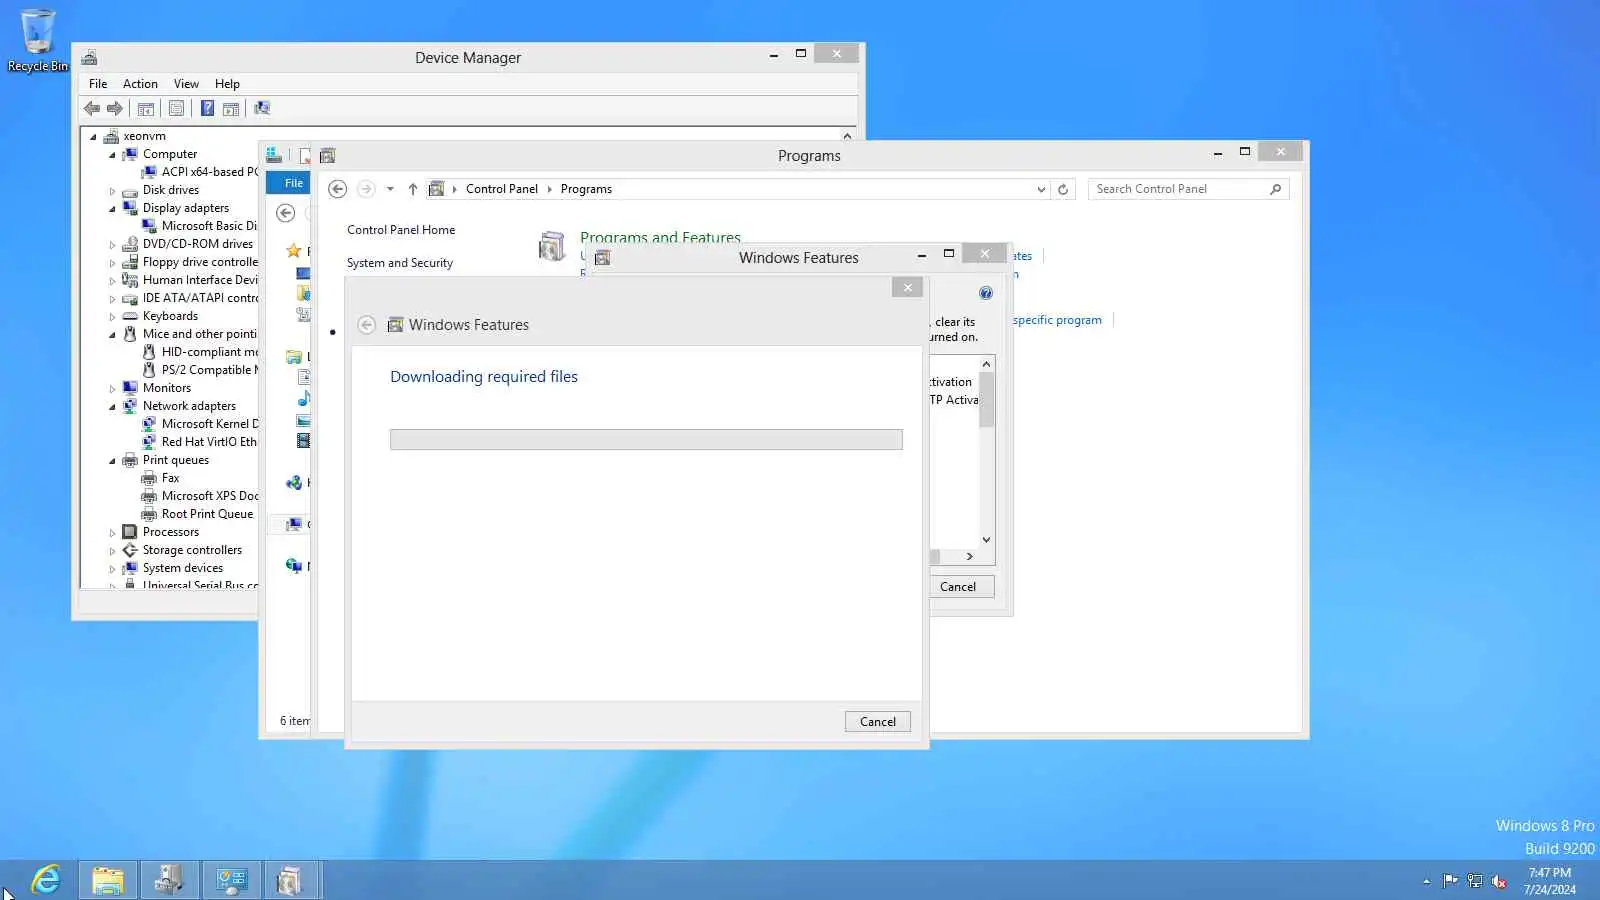The height and width of the screenshot is (900, 1600).
Task: Expand the Disk drives node
Action: (x=112, y=190)
